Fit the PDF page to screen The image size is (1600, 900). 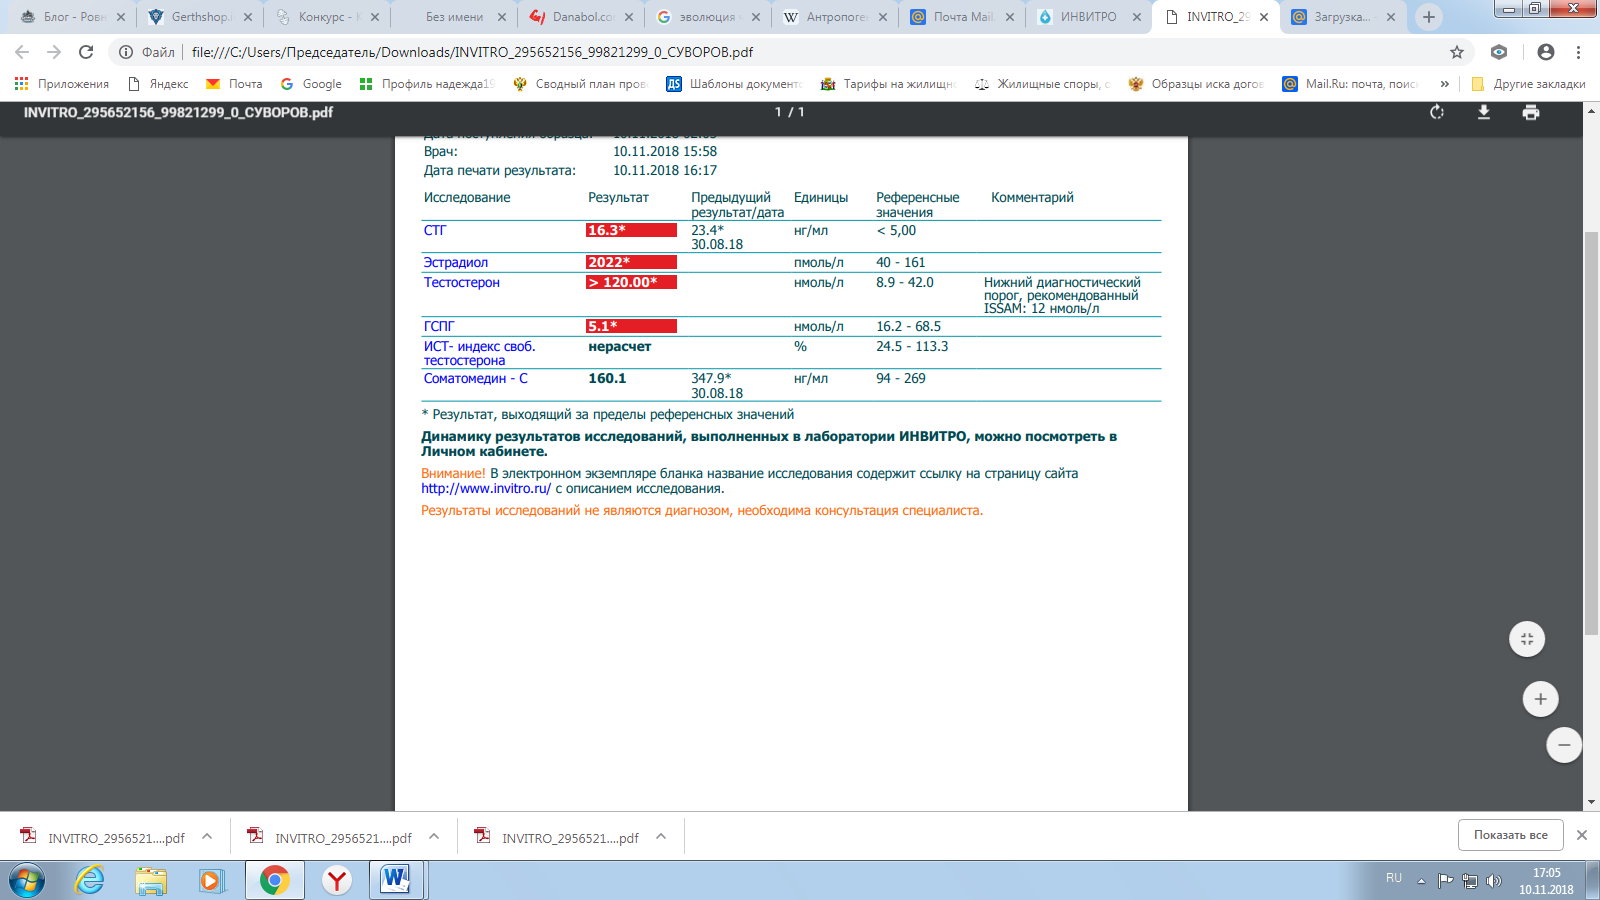1527,638
